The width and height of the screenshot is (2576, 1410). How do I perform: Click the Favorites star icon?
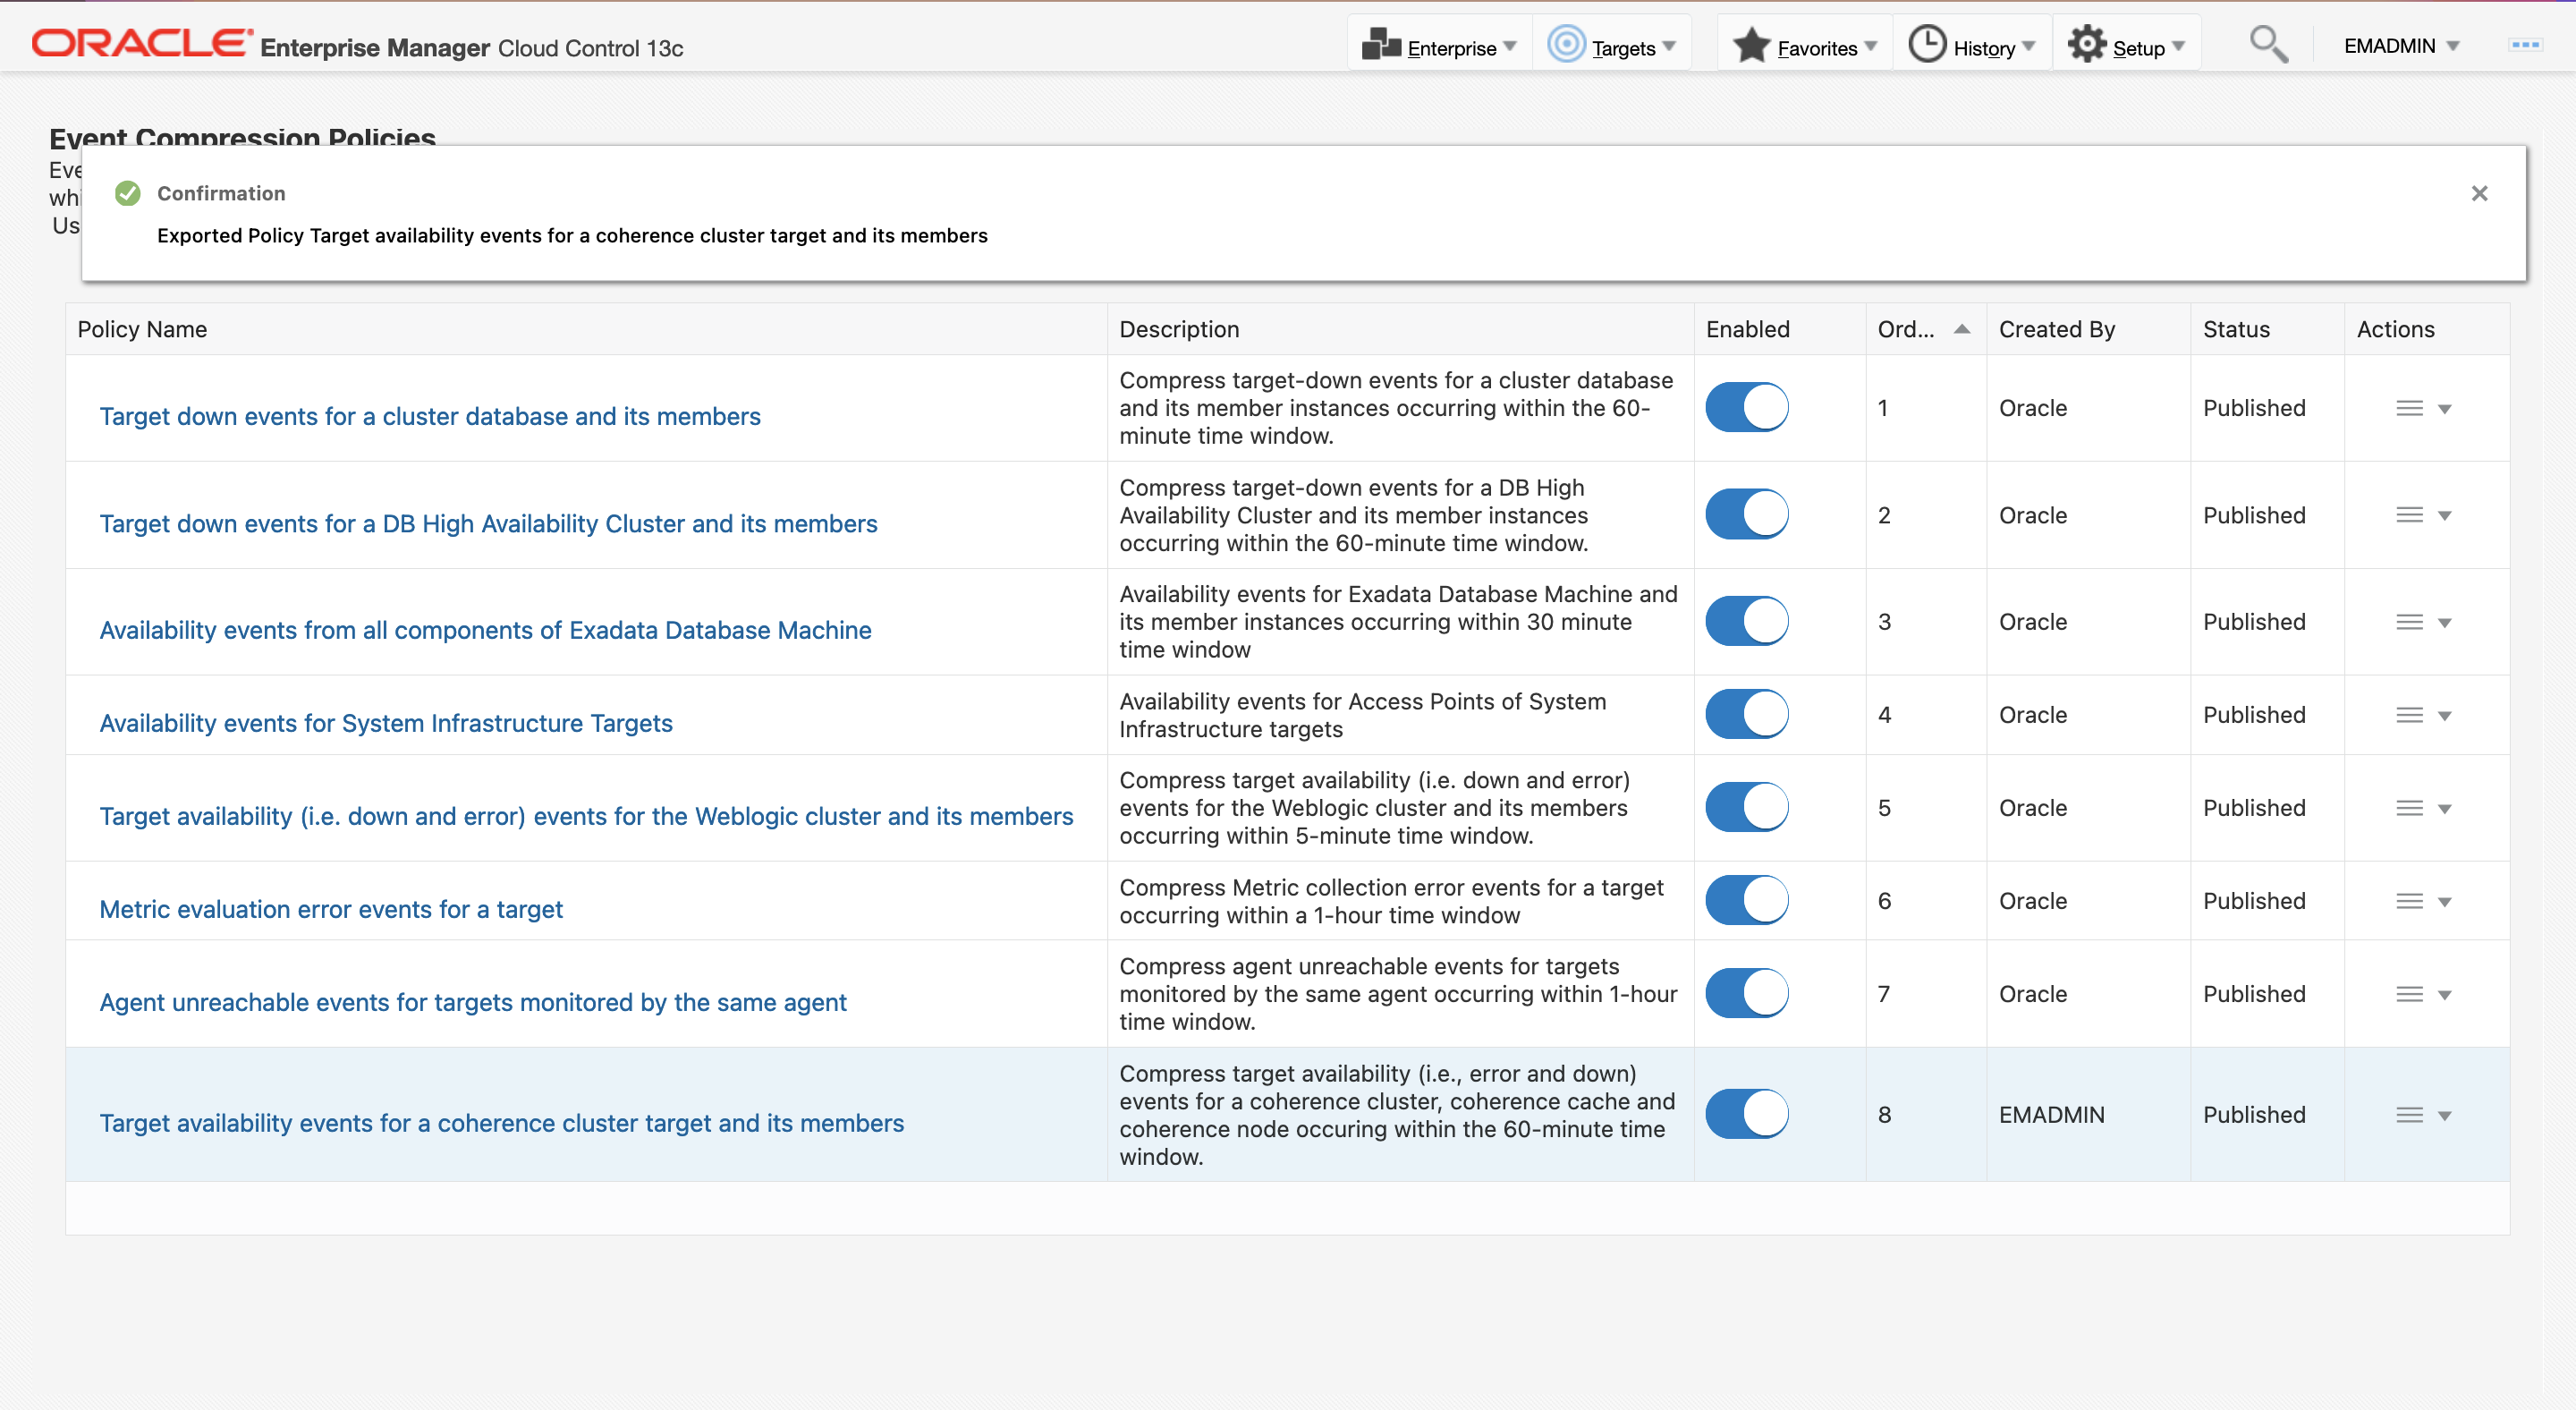[x=1751, y=45]
